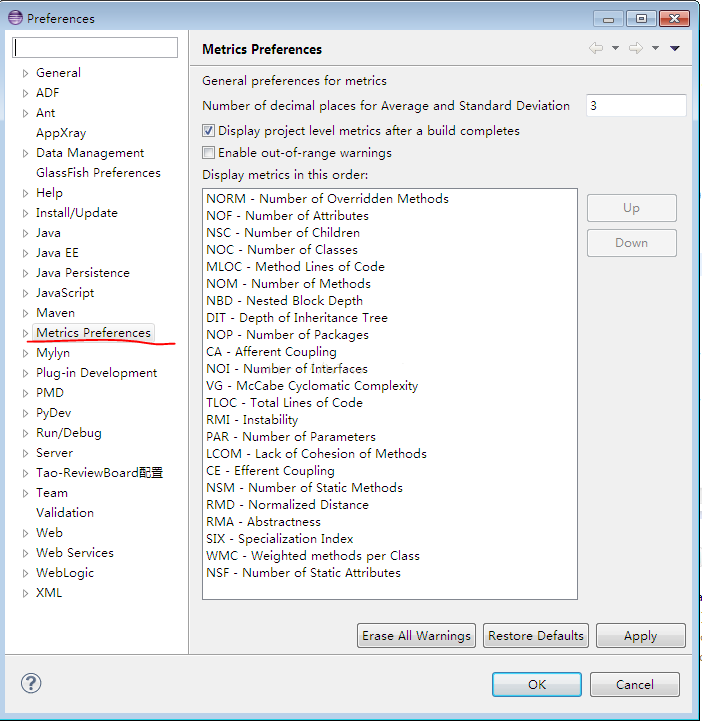Select TLOC - Total Lines of Code
This screenshot has height=721, width=702.
pyautogui.click(x=285, y=403)
